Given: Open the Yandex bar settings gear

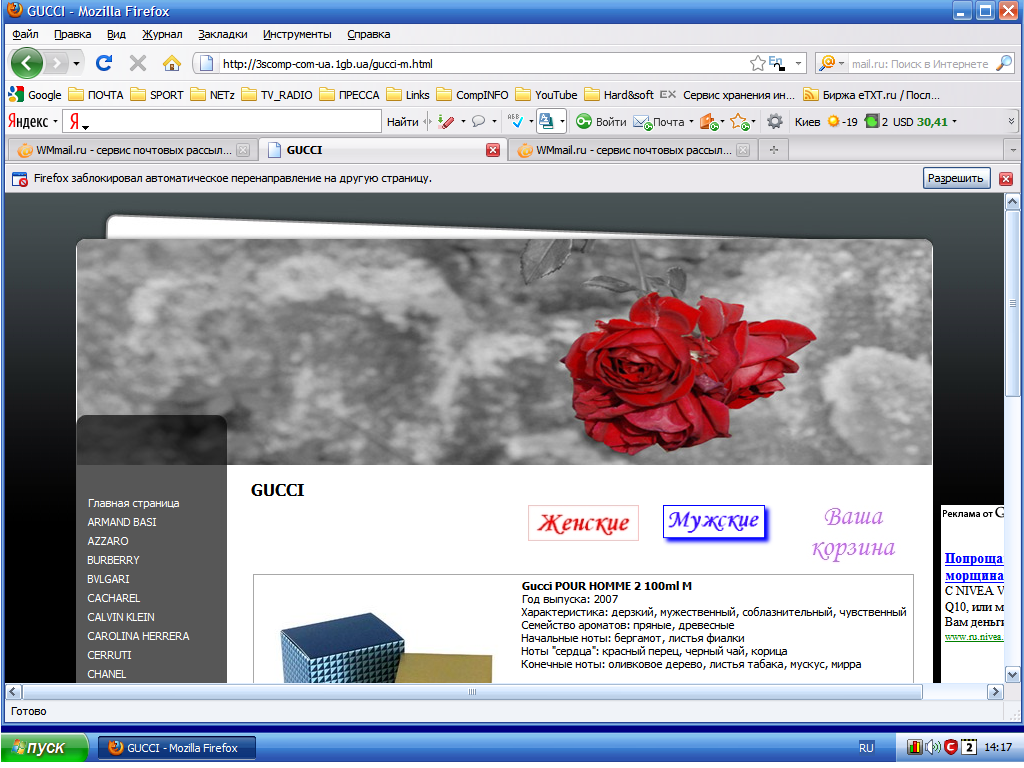Looking at the screenshot, I should coord(775,121).
